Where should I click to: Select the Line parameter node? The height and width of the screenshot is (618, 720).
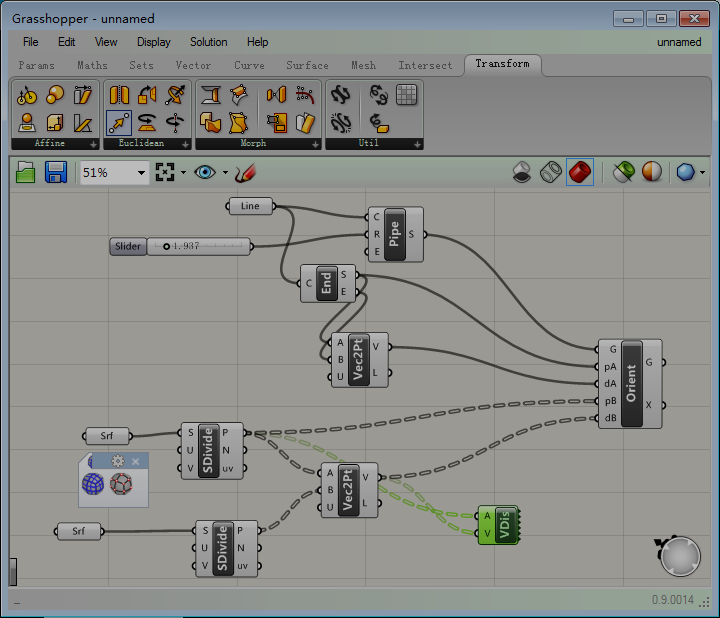pyautogui.click(x=250, y=206)
